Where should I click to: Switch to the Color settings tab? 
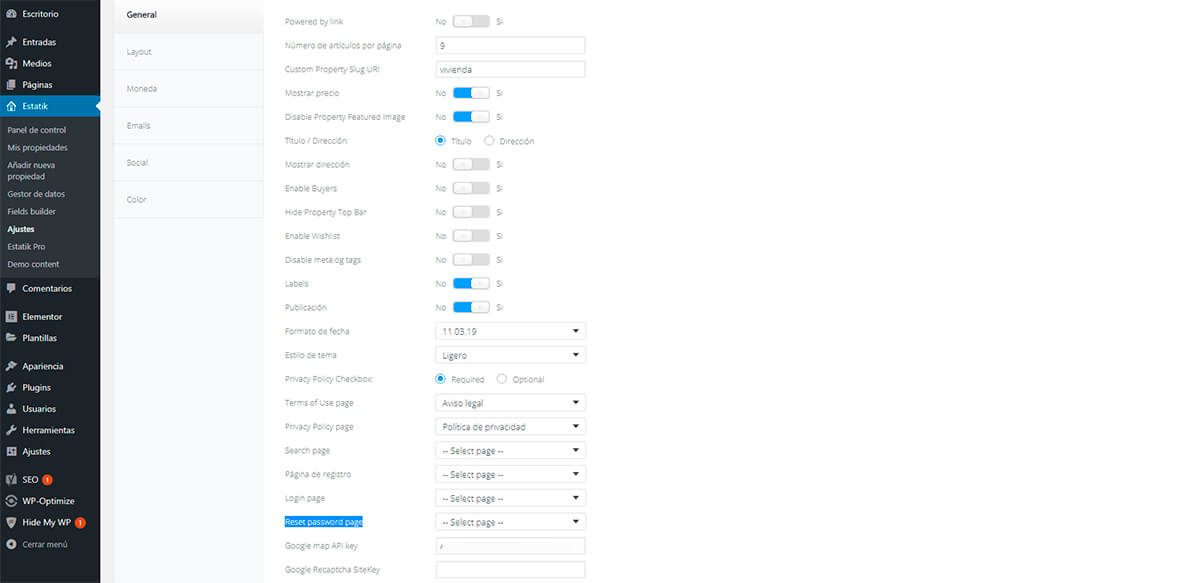pos(188,199)
